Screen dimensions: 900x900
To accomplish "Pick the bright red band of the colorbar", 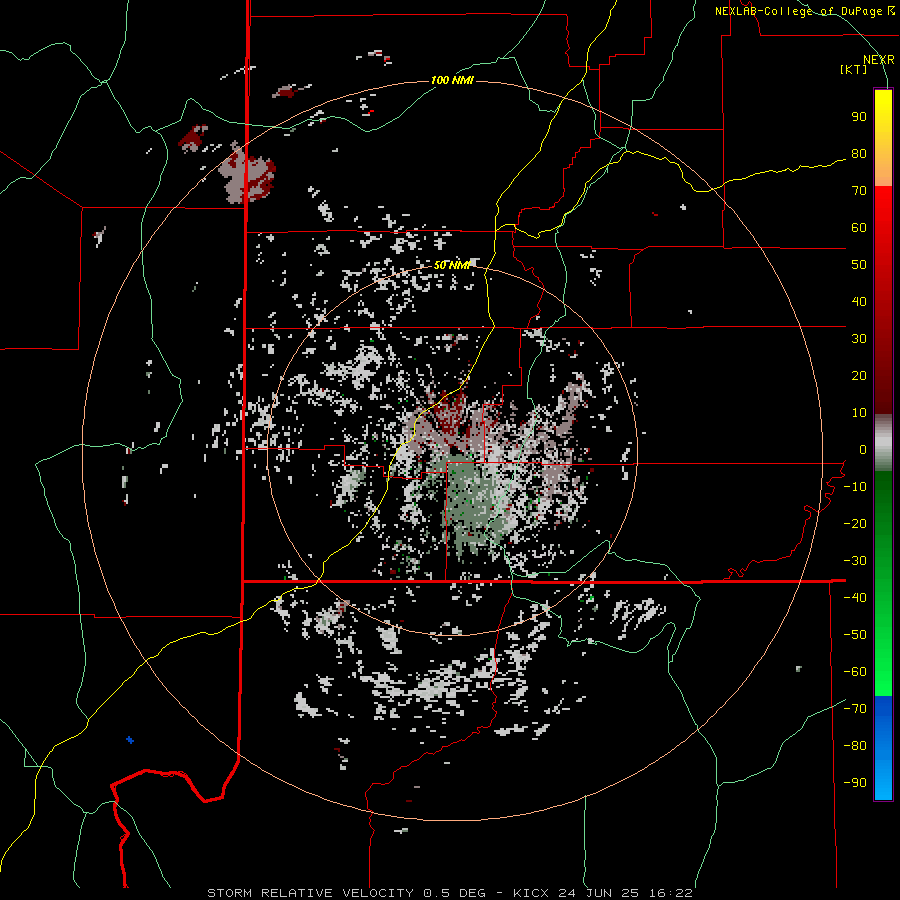I will click(x=883, y=230).
